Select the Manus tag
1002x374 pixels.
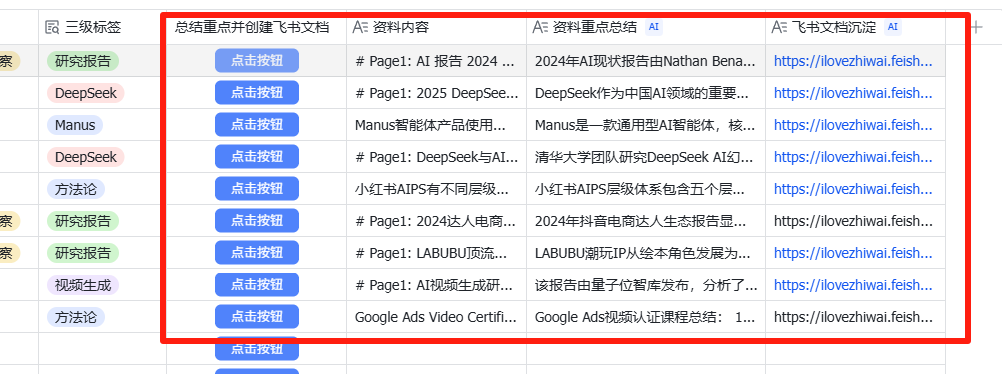[75, 125]
